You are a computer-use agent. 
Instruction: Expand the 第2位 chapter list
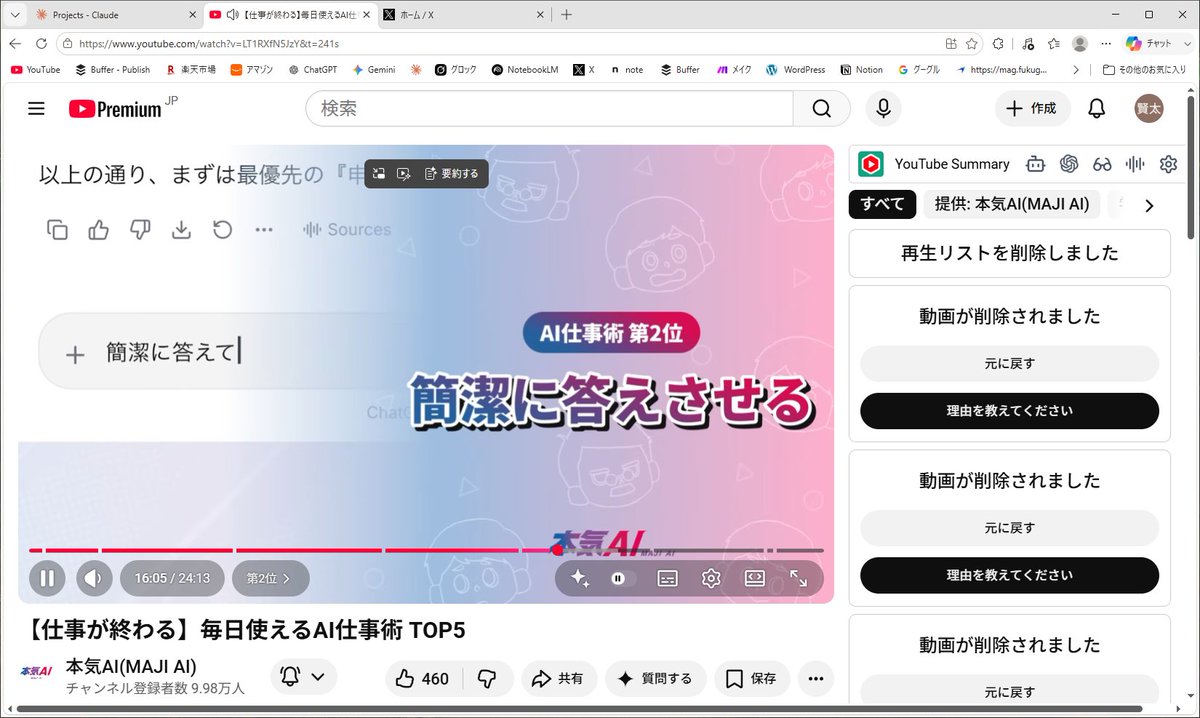pos(270,578)
